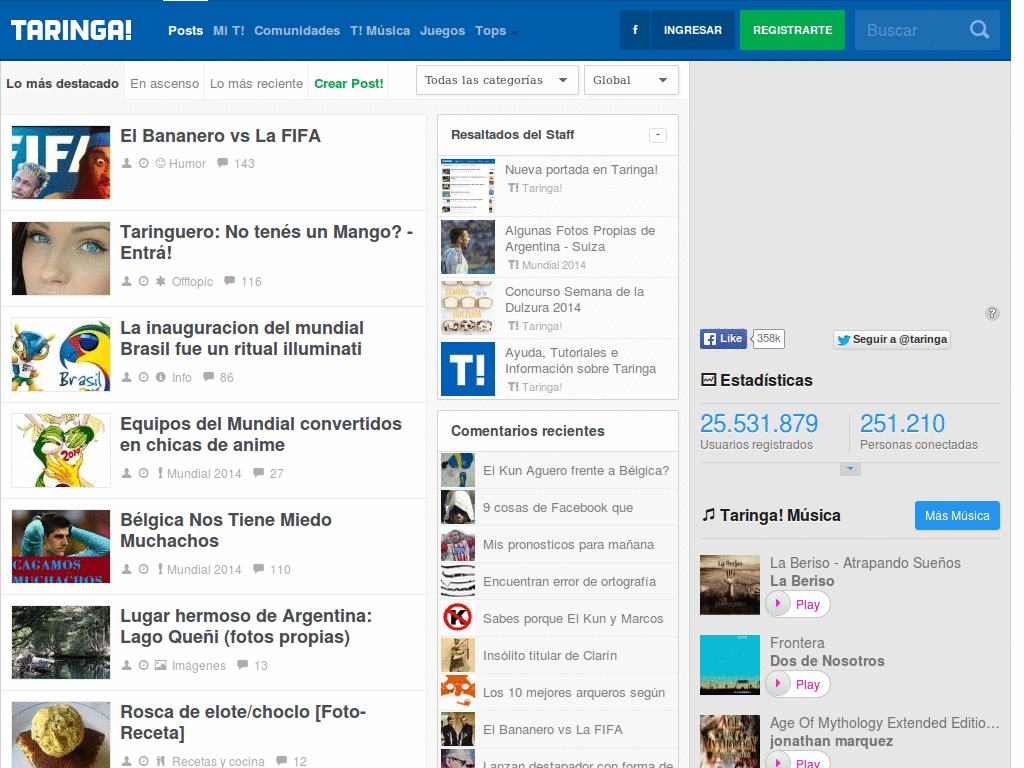Open Juegos section
The width and height of the screenshot is (1024, 768).
point(442,31)
